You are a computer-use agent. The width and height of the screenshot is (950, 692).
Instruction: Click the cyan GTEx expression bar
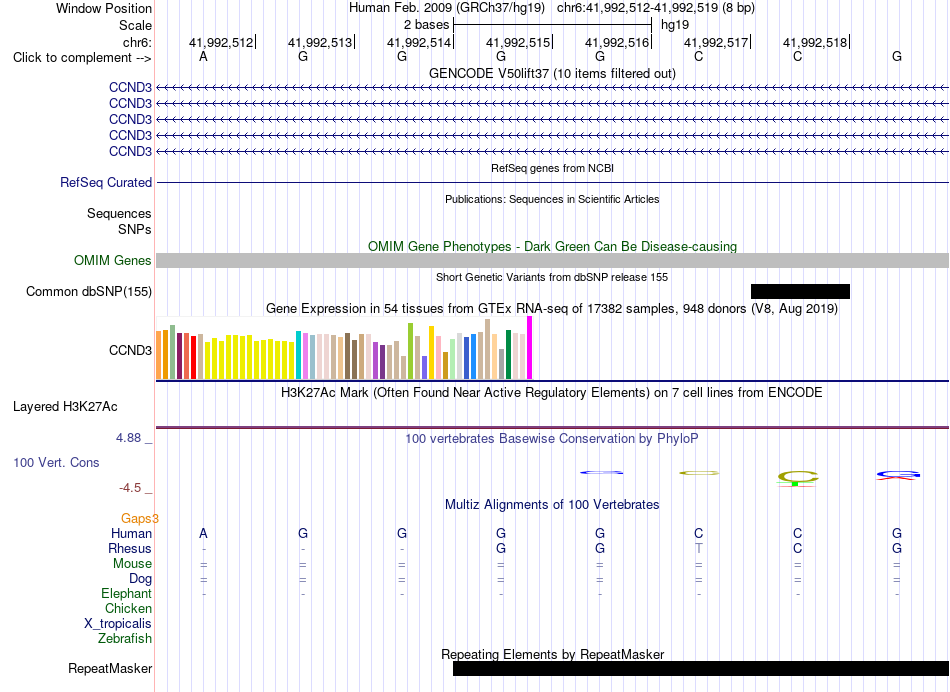[298, 355]
